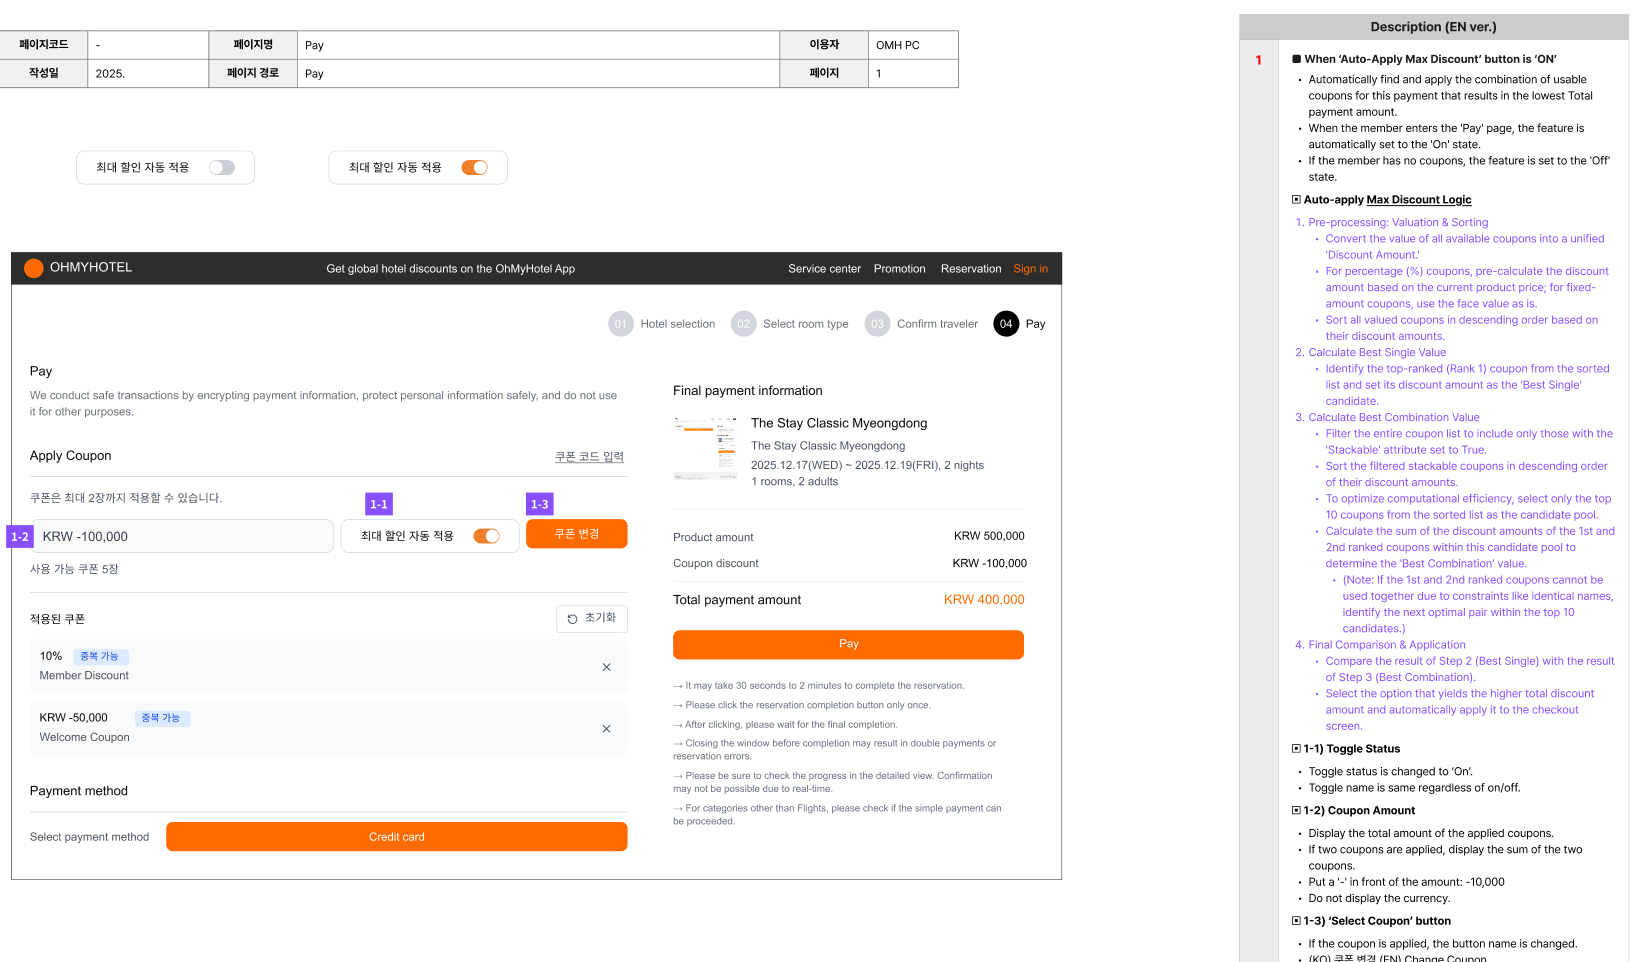The height and width of the screenshot is (962, 1633).
Task: Remove the Welcome Coupon with X
Action: pos(606,729)
